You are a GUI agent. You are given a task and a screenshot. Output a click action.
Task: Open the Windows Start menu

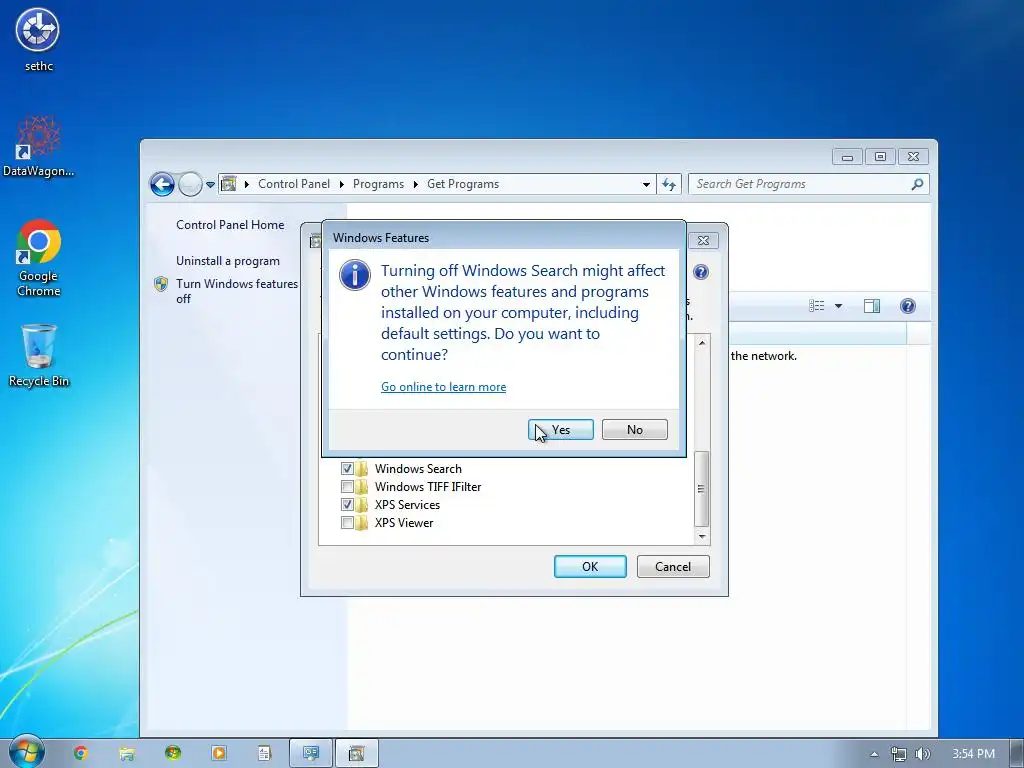click(26, 752)
